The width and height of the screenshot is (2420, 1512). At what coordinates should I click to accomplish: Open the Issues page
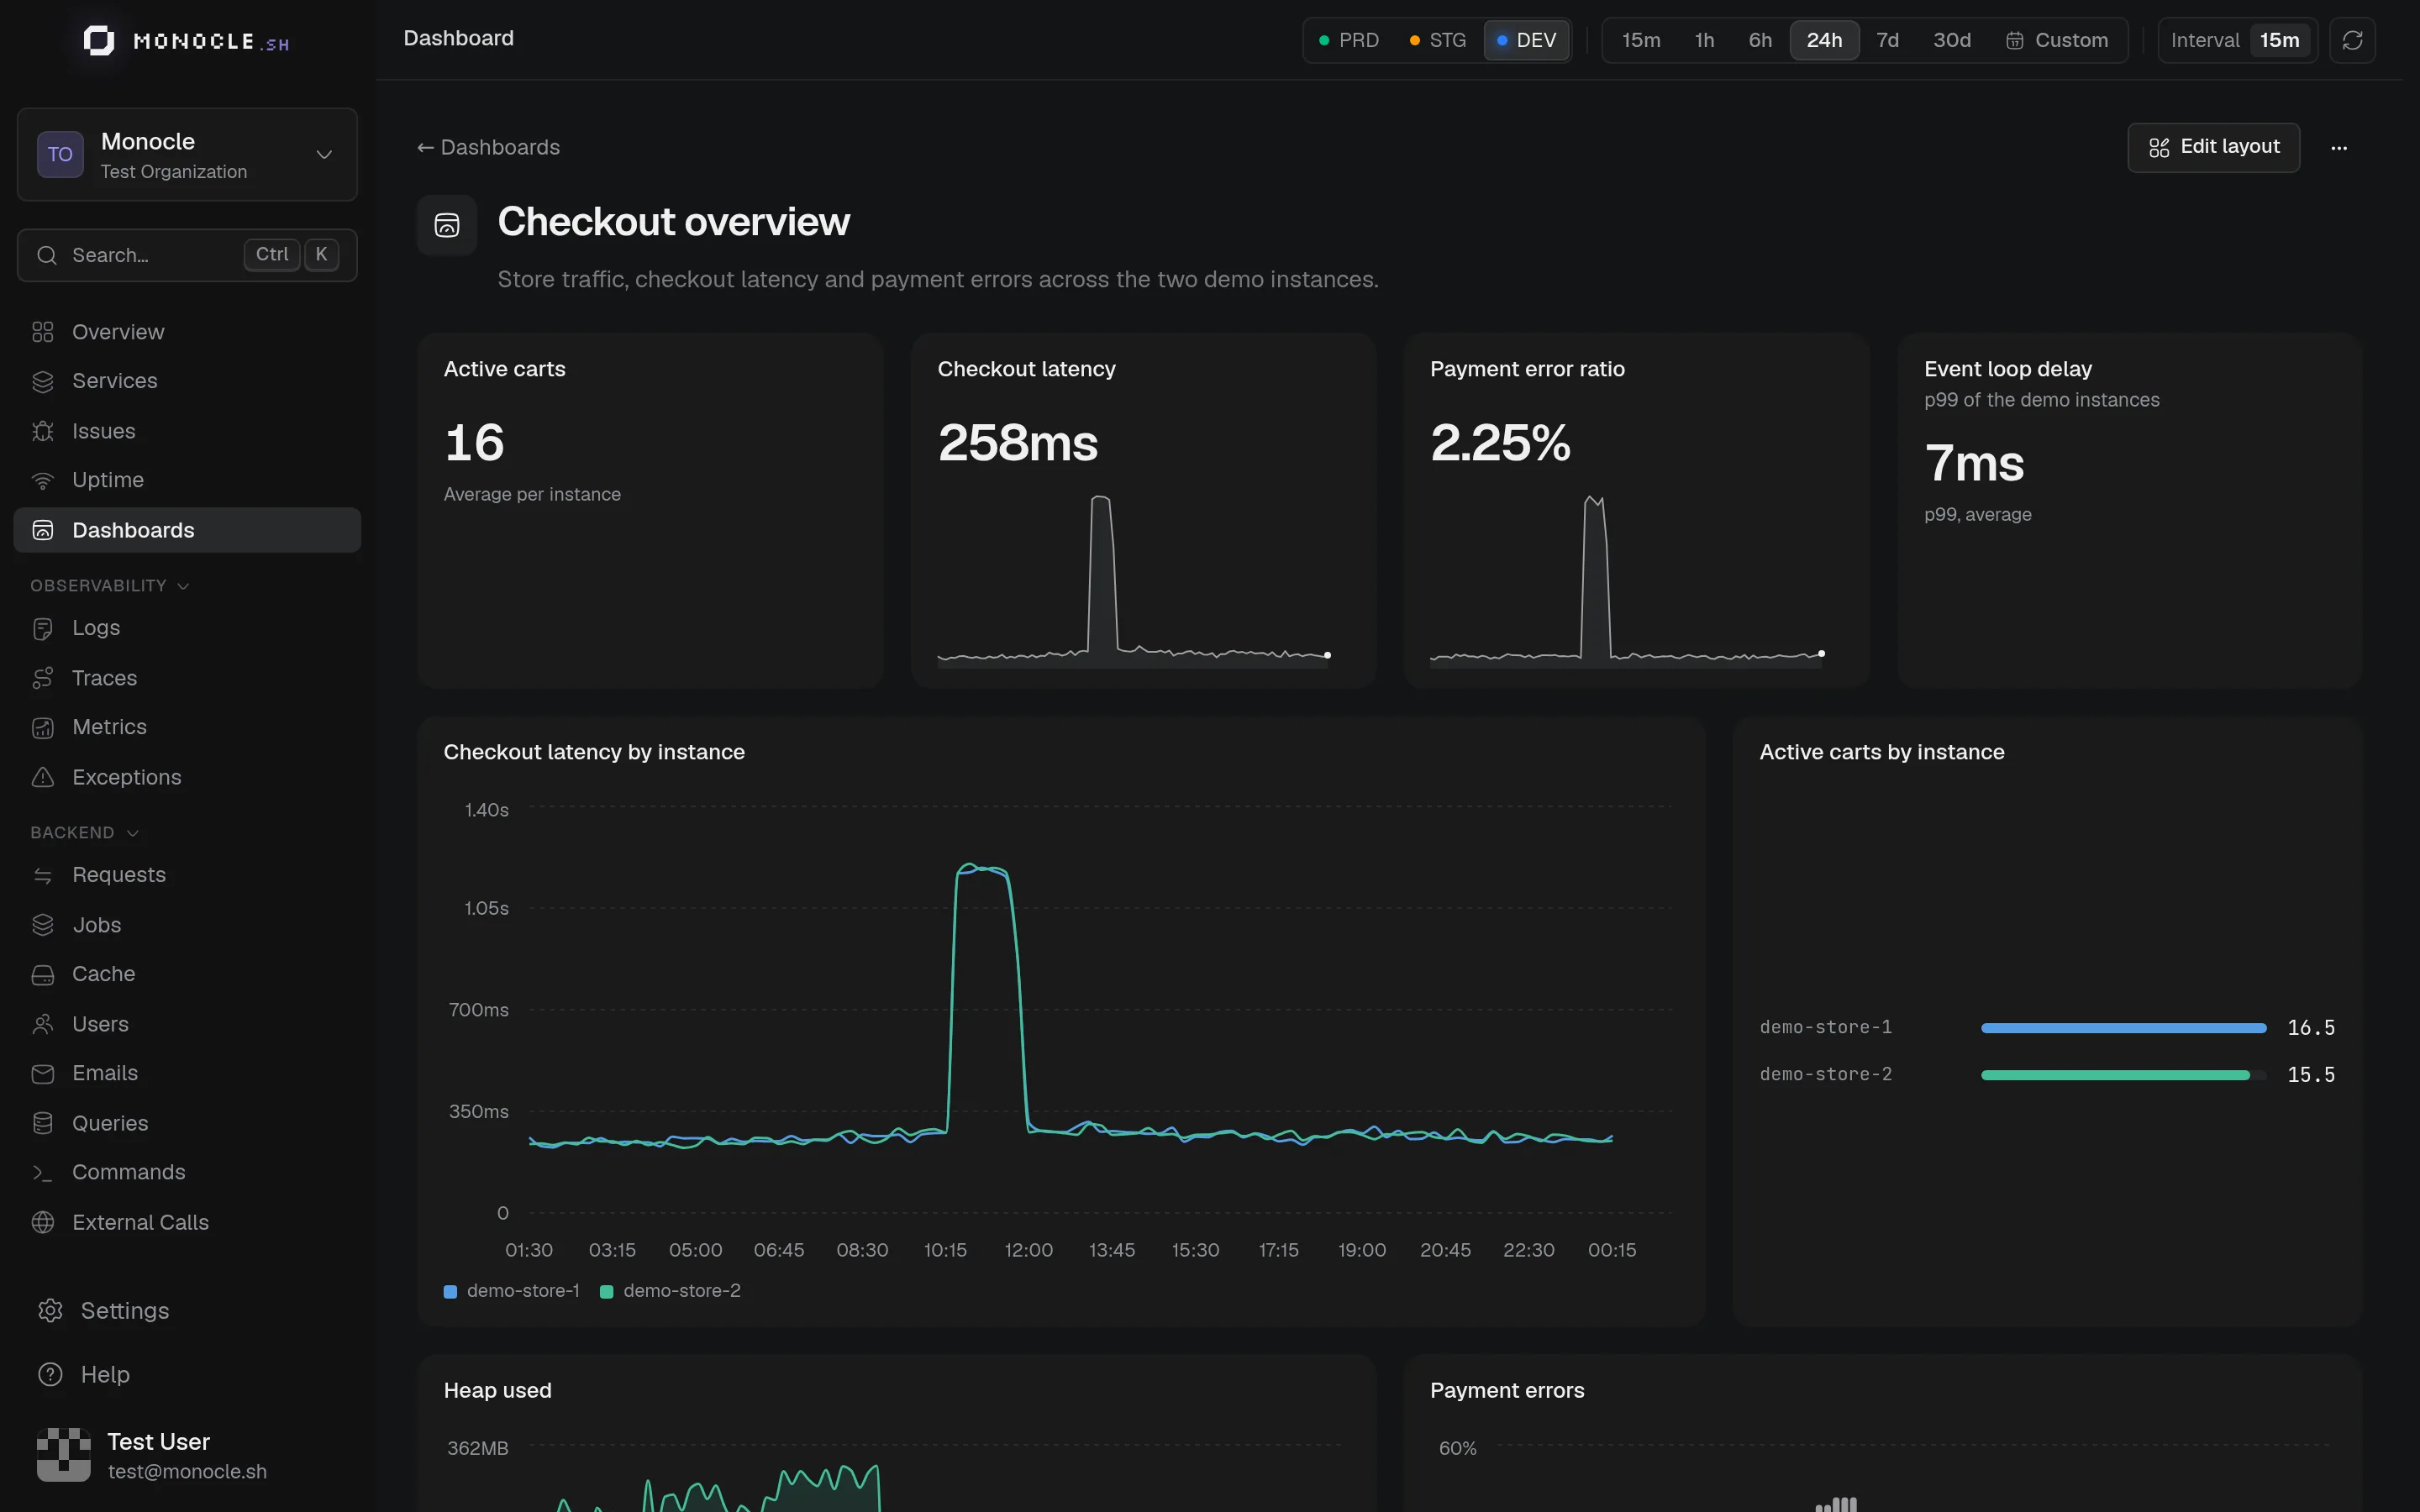click(x=187, y=431)
